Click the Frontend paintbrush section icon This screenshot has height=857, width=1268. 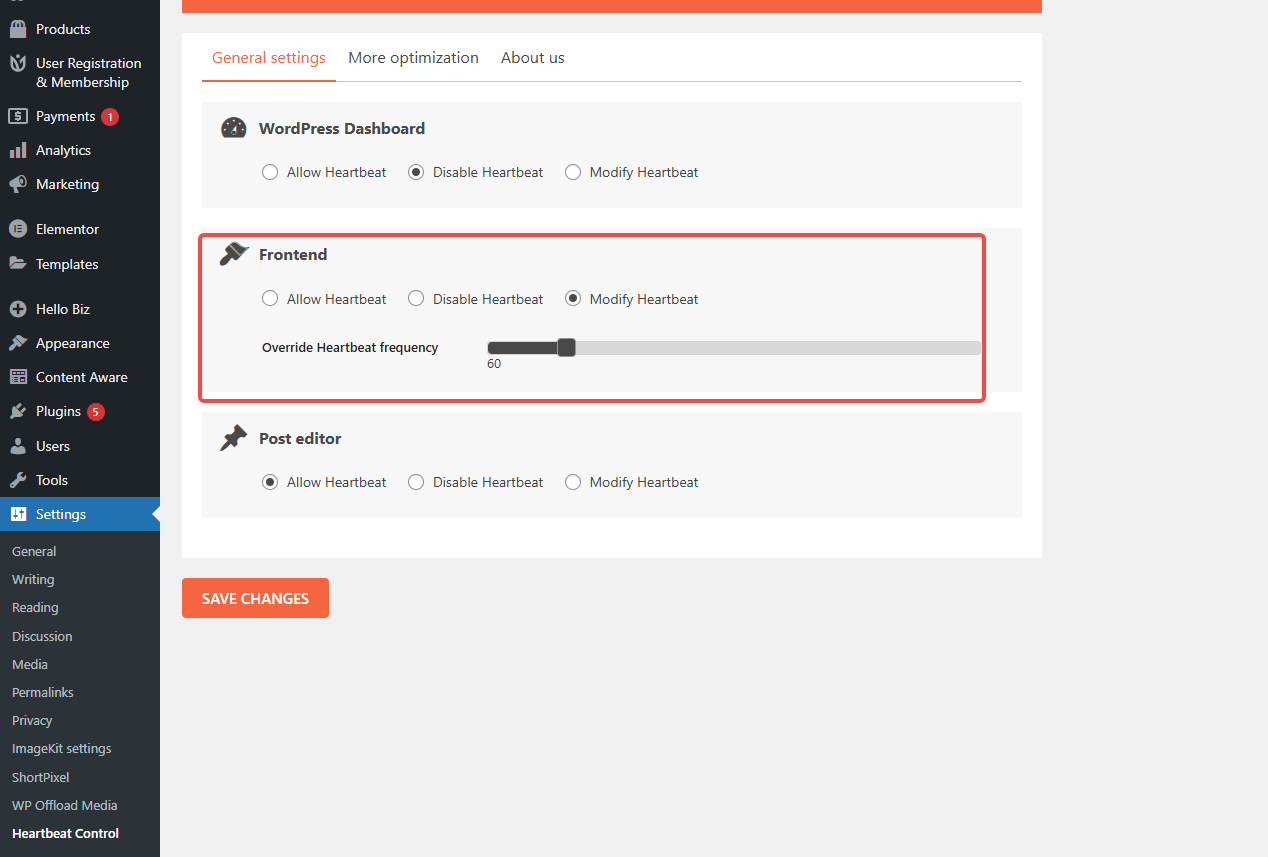tap(233, 254)
